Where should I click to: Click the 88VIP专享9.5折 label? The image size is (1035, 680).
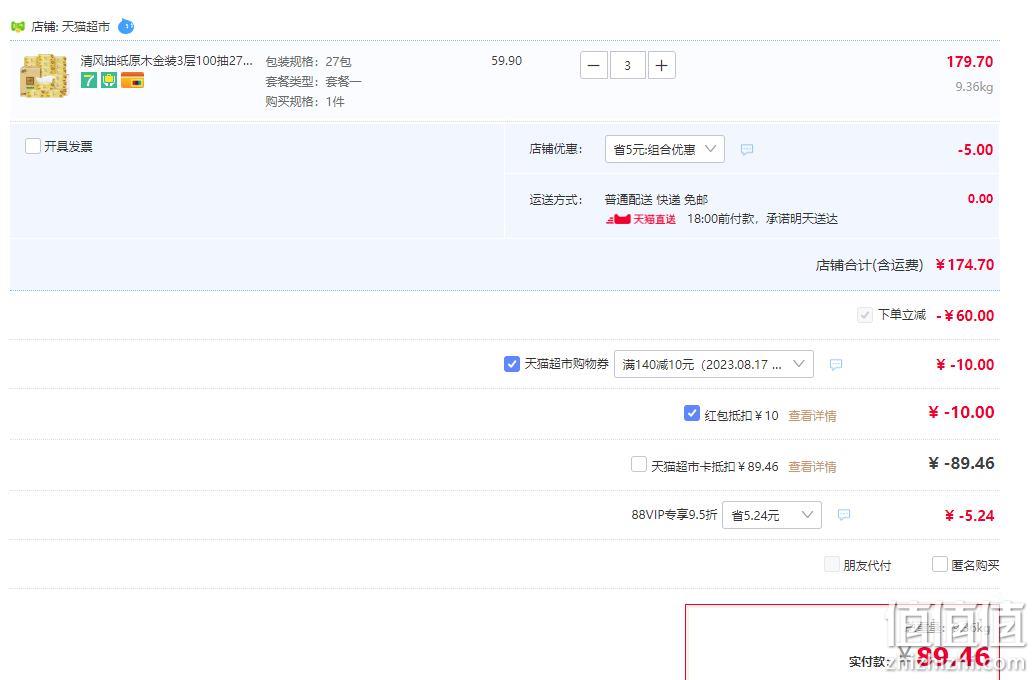(x=674, y=515)
